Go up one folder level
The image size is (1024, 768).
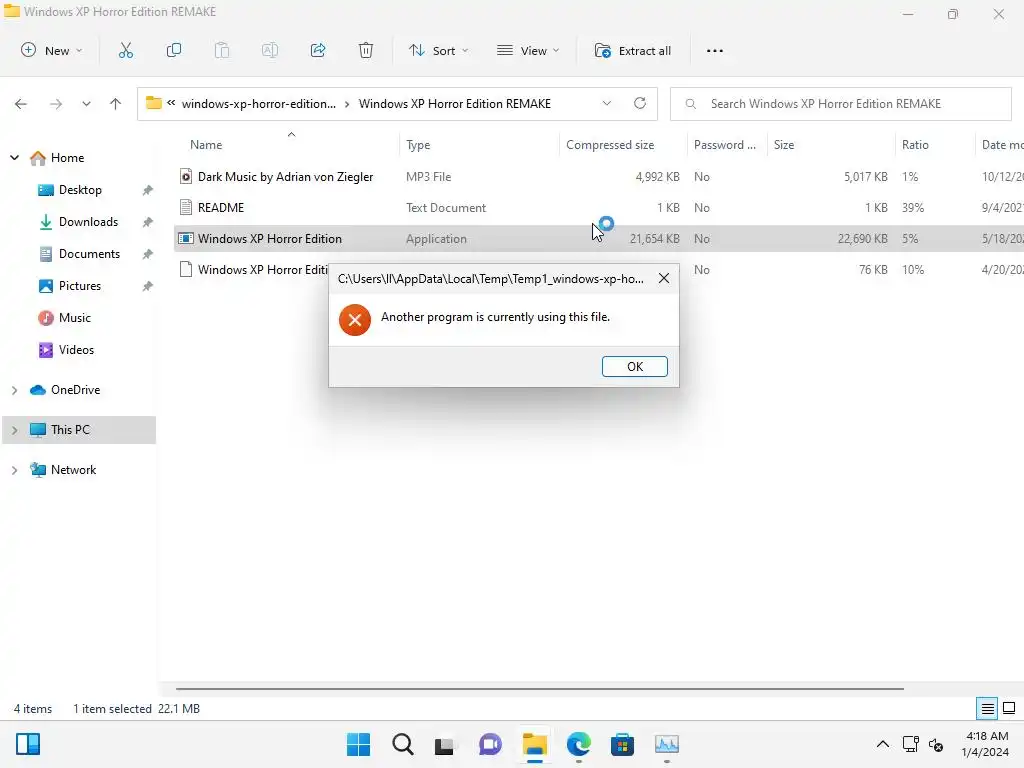pyautogui.click(x=116, y=104)
